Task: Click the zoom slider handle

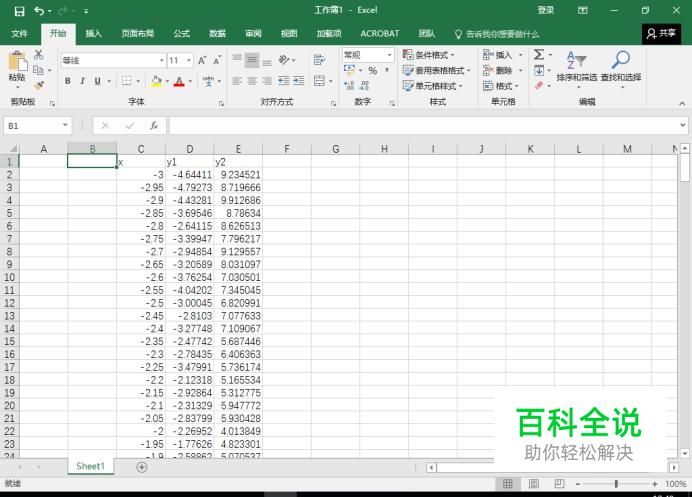Action: [616, 484]
